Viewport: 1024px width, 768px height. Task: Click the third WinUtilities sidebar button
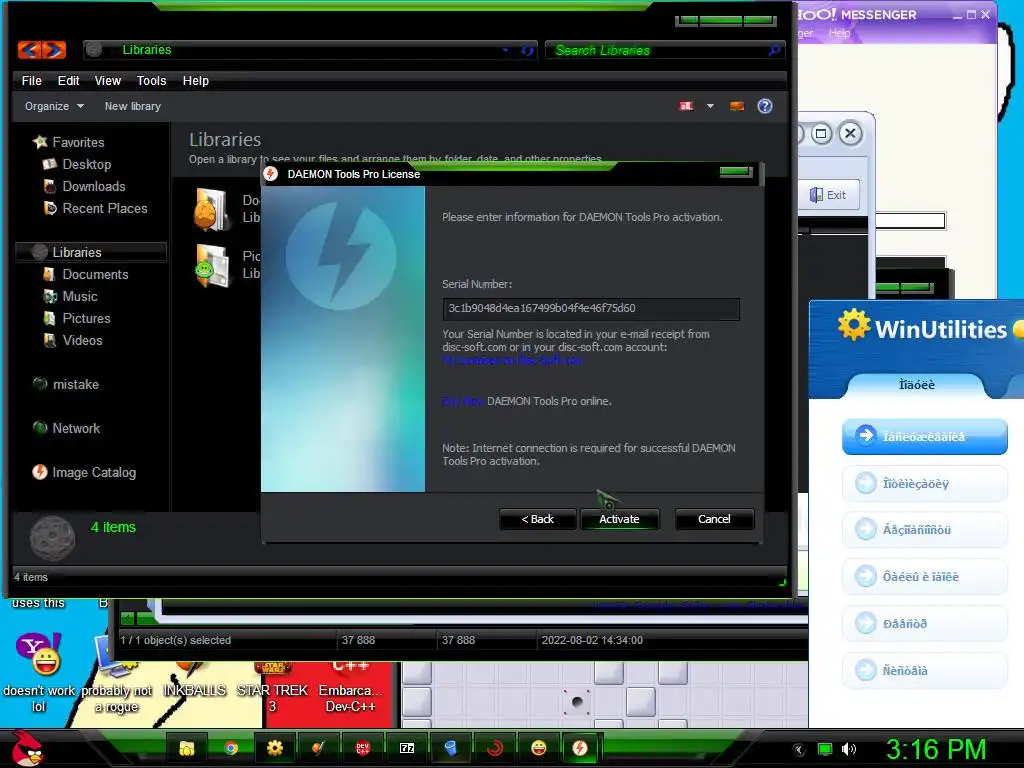[924, 530]
